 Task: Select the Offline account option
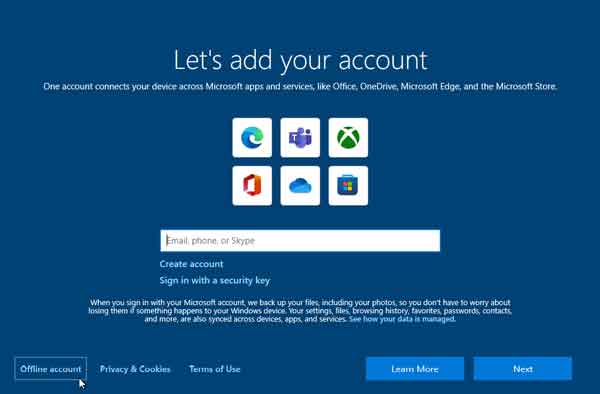[x=51, y=369]
